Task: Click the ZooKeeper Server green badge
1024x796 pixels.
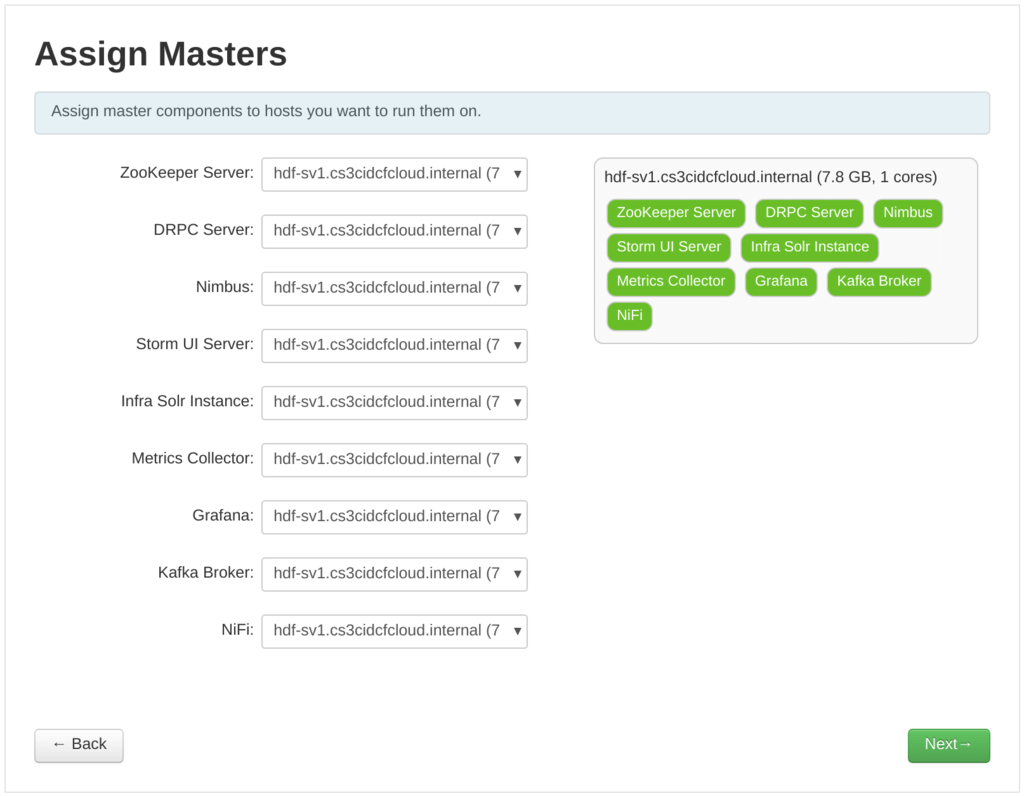Action: pos(676,213)
